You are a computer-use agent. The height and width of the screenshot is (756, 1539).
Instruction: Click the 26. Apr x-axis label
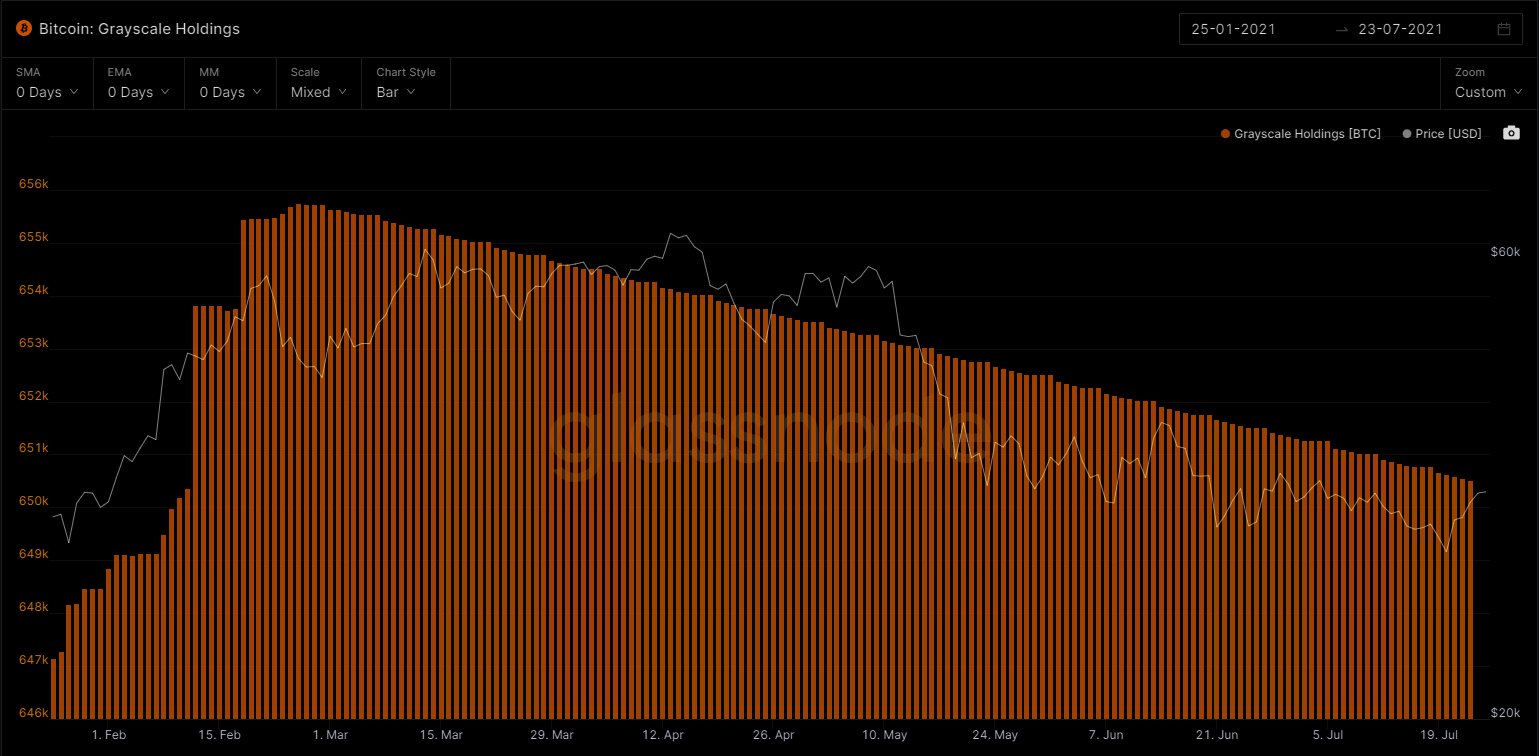[773, 735]
